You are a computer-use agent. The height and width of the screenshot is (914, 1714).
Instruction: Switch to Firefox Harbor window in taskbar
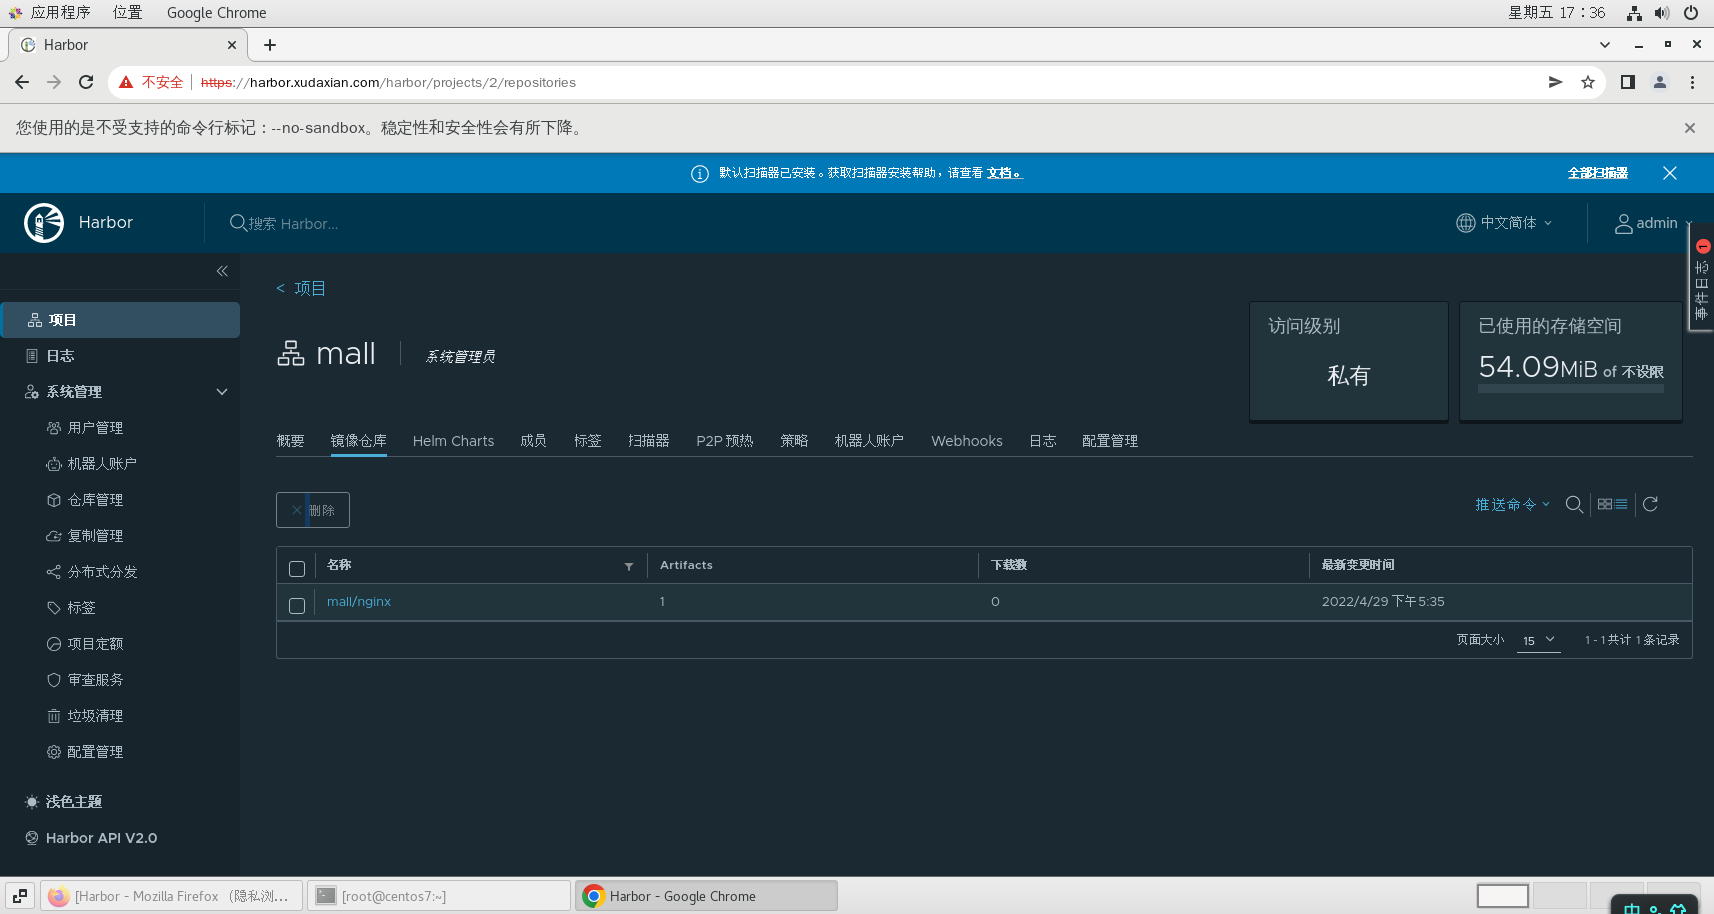(172, 896)
